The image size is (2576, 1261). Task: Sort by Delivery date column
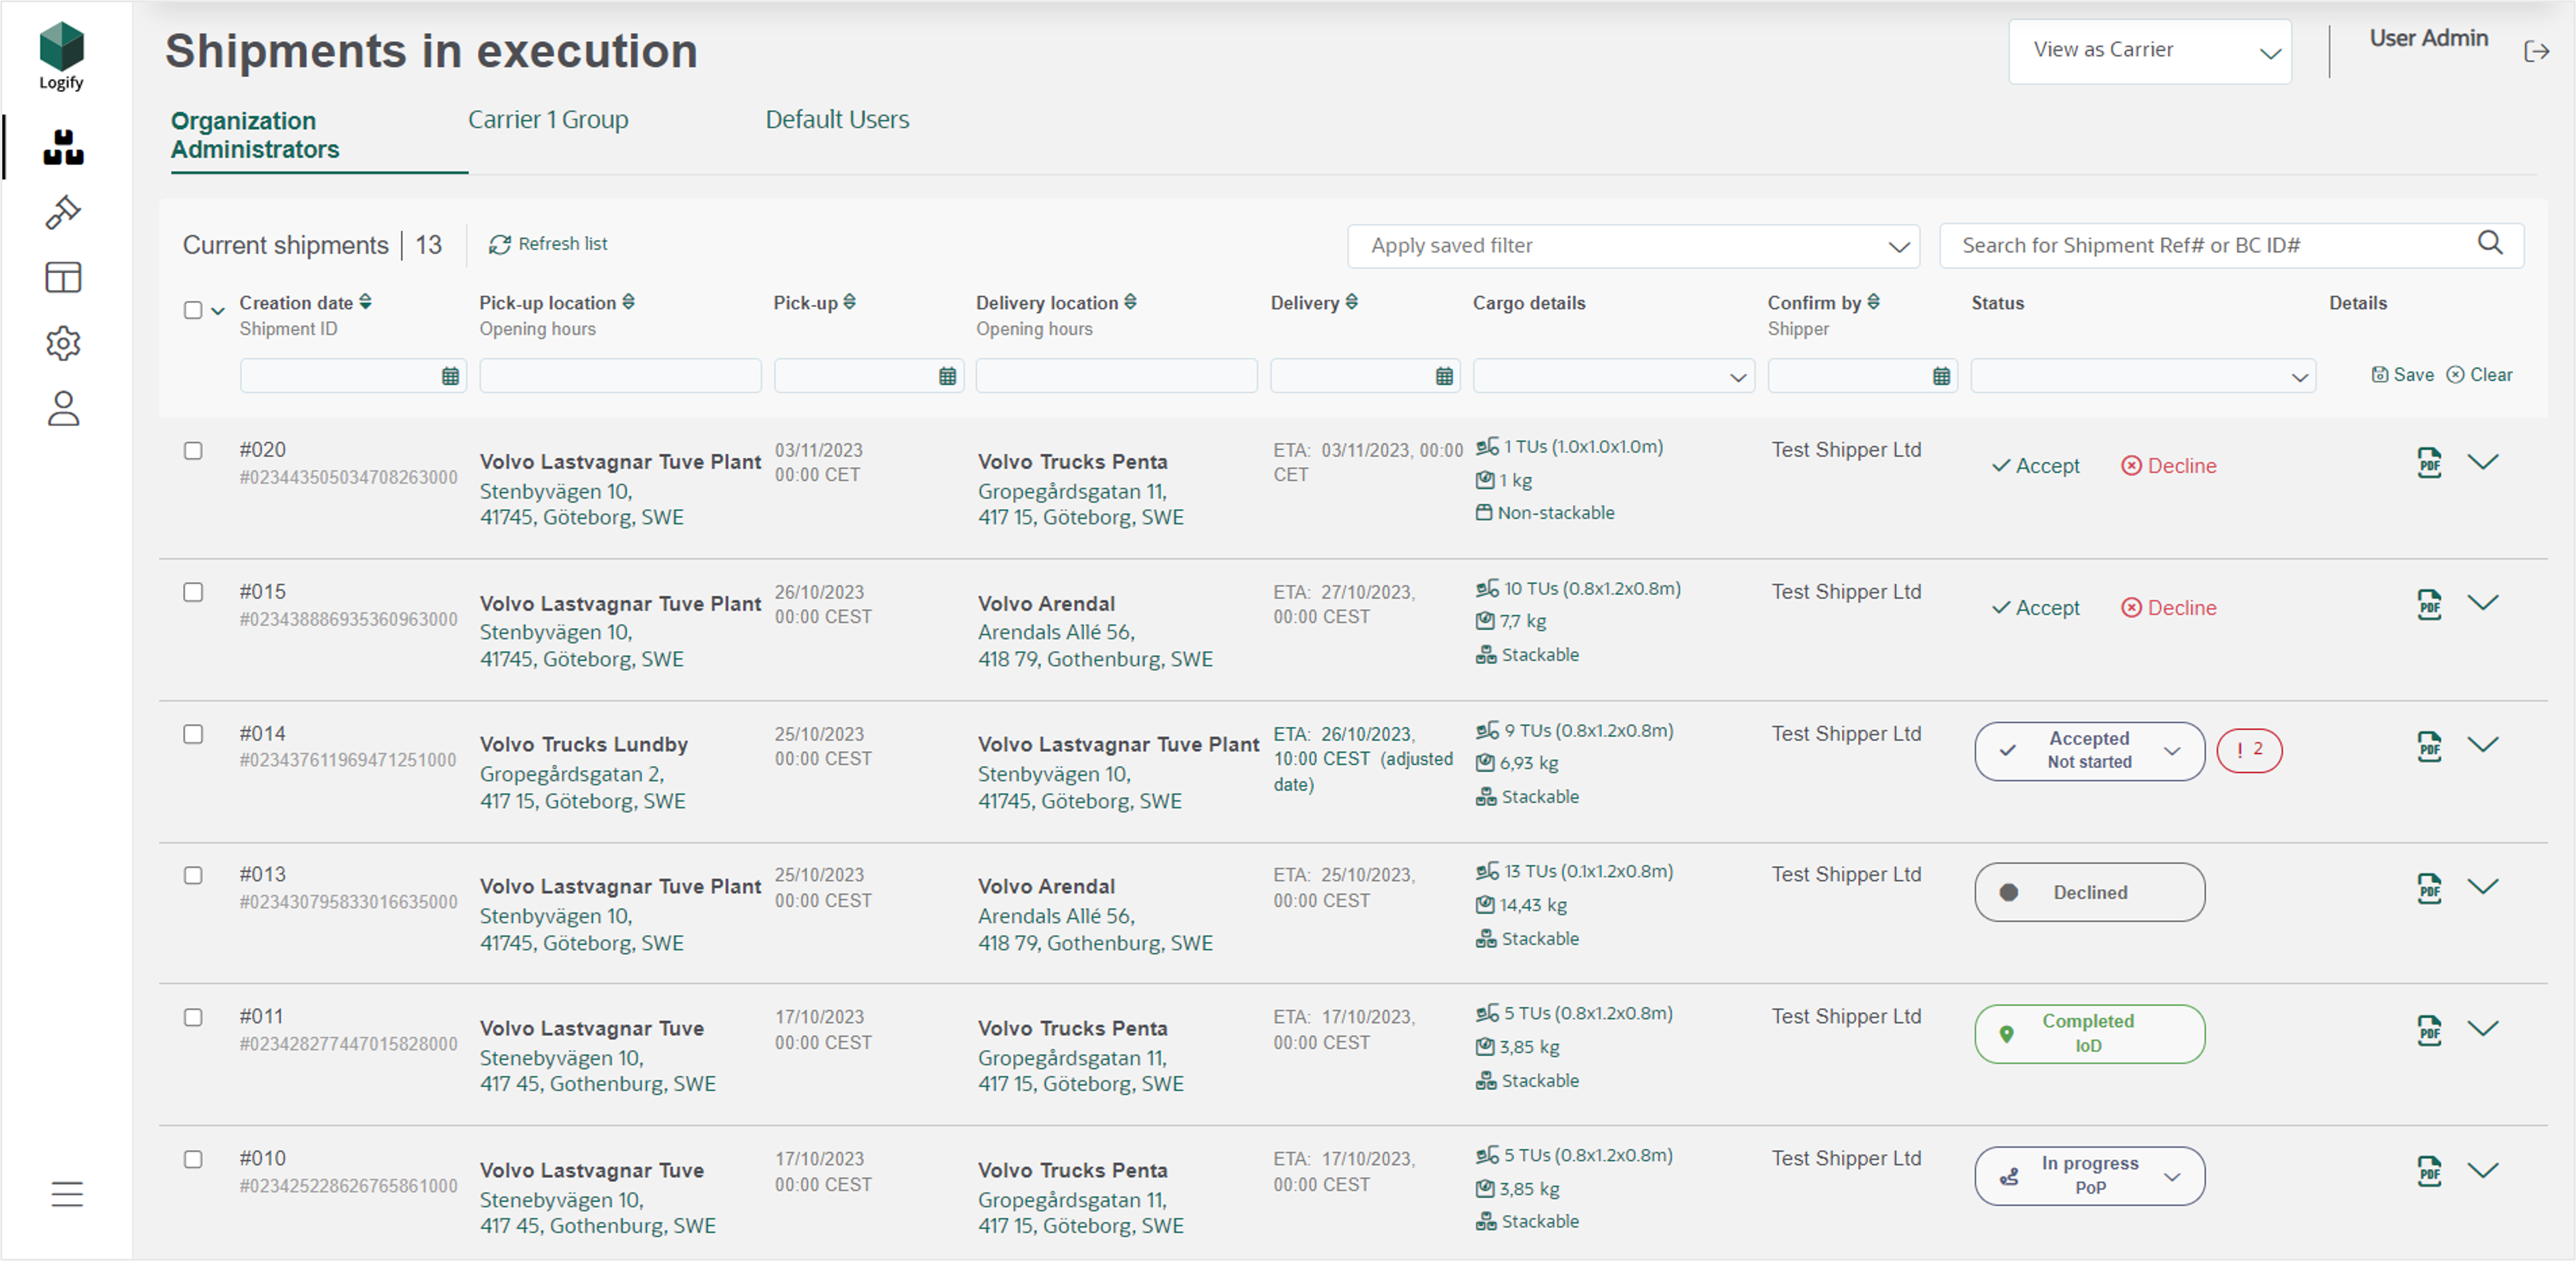pos(1352,301)
